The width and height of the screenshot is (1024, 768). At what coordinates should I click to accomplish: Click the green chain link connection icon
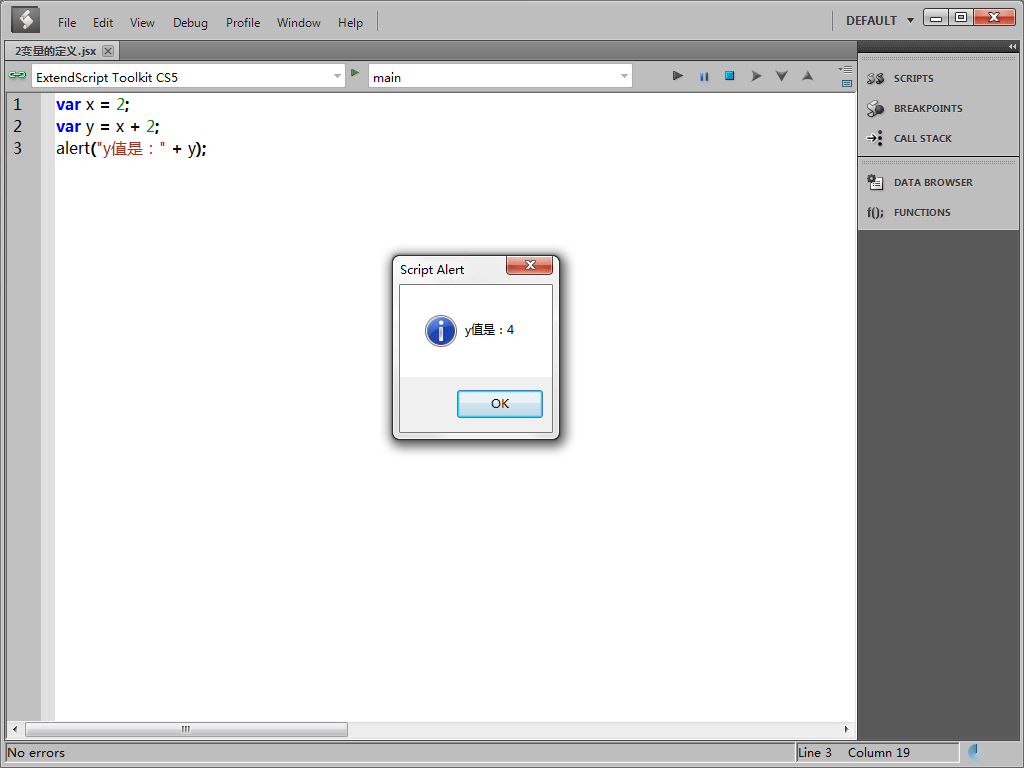point(17,75)
